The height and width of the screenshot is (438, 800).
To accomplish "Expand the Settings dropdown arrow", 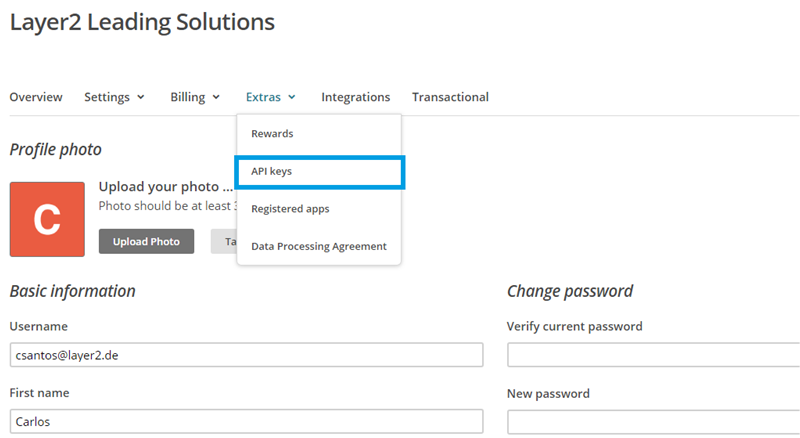I will point(141,98).
